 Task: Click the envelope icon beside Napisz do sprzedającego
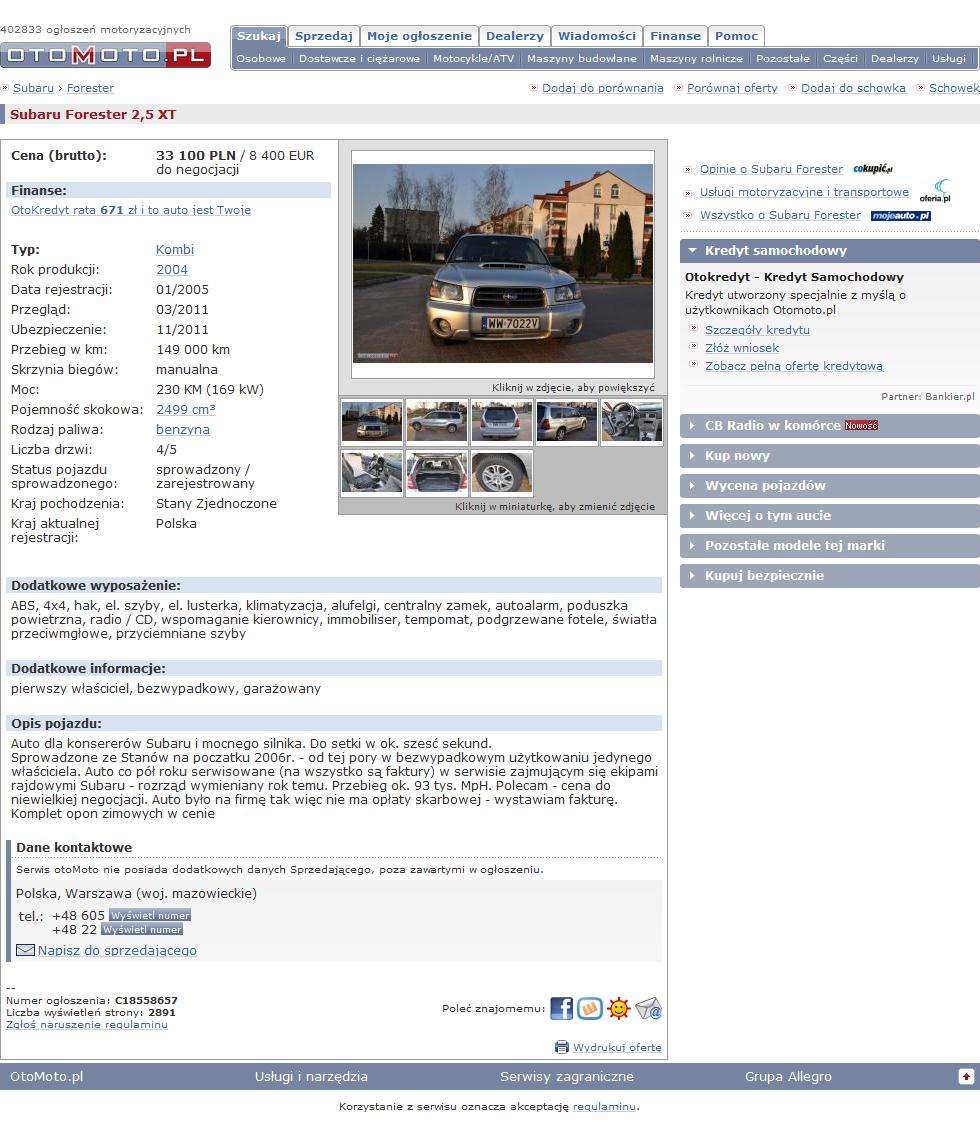pyautogui.click(x=25, y=950)
